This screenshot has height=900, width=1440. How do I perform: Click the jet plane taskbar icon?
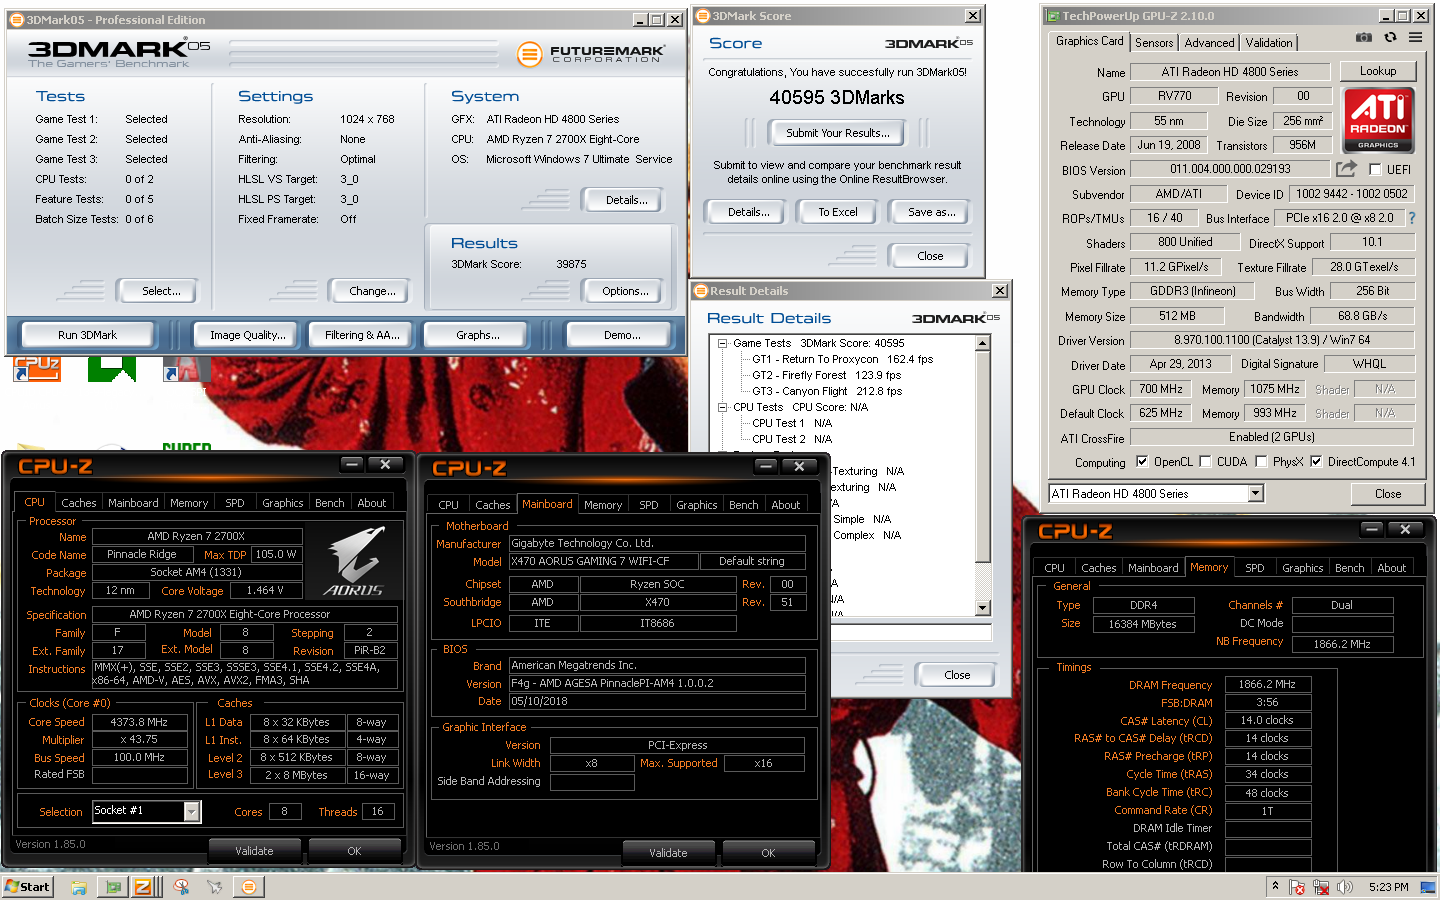pyautogui.click(x=214, y=887)
